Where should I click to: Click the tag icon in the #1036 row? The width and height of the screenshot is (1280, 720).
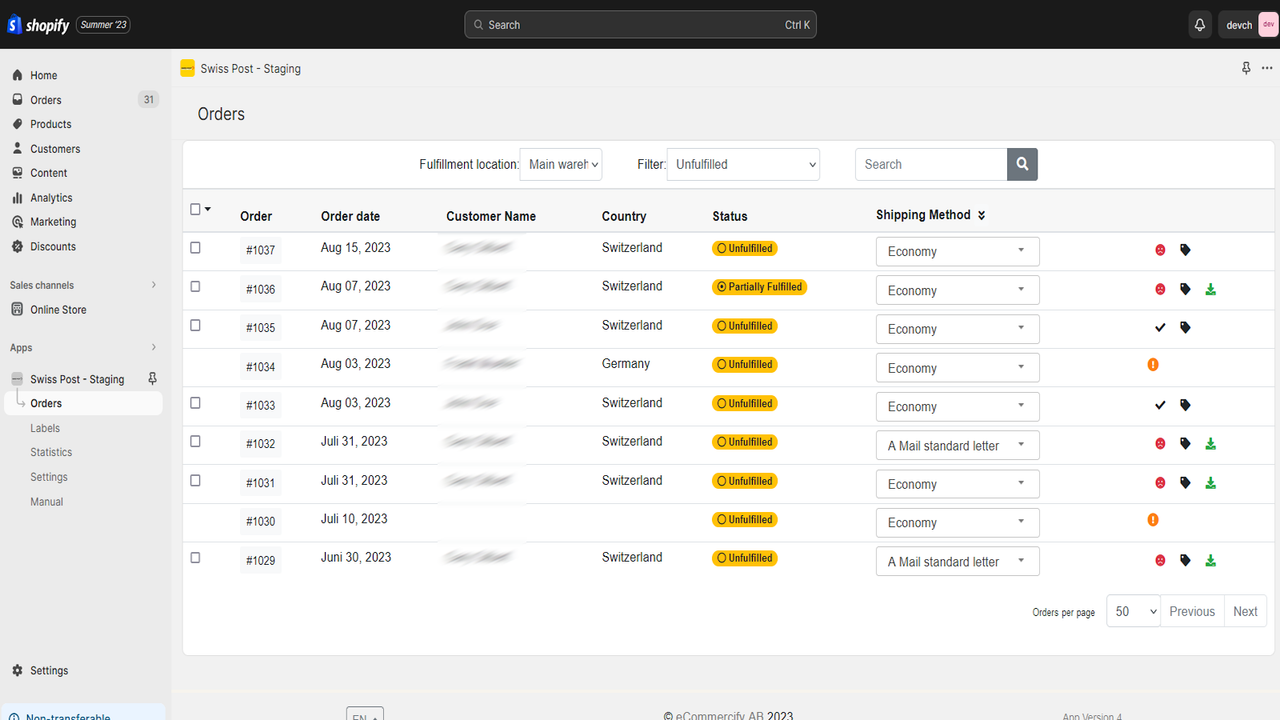(1185, 289)
